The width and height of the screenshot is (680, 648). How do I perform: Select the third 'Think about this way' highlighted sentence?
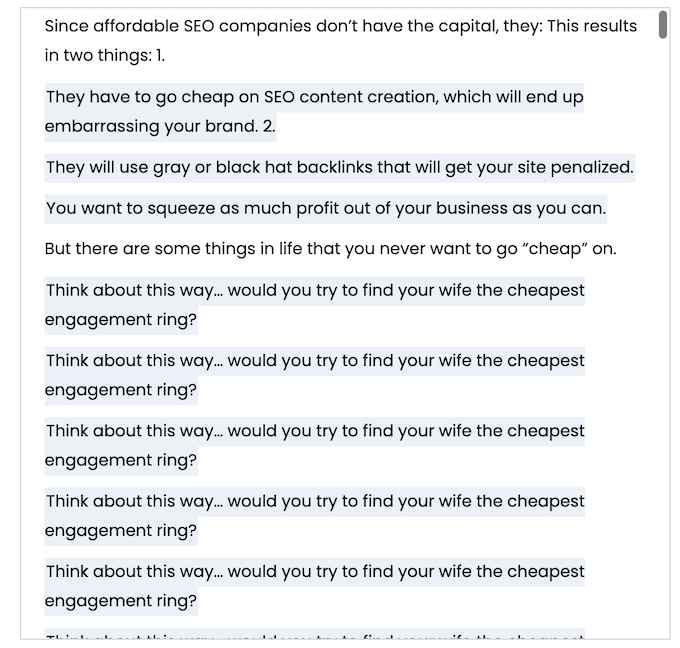[315, 446]
